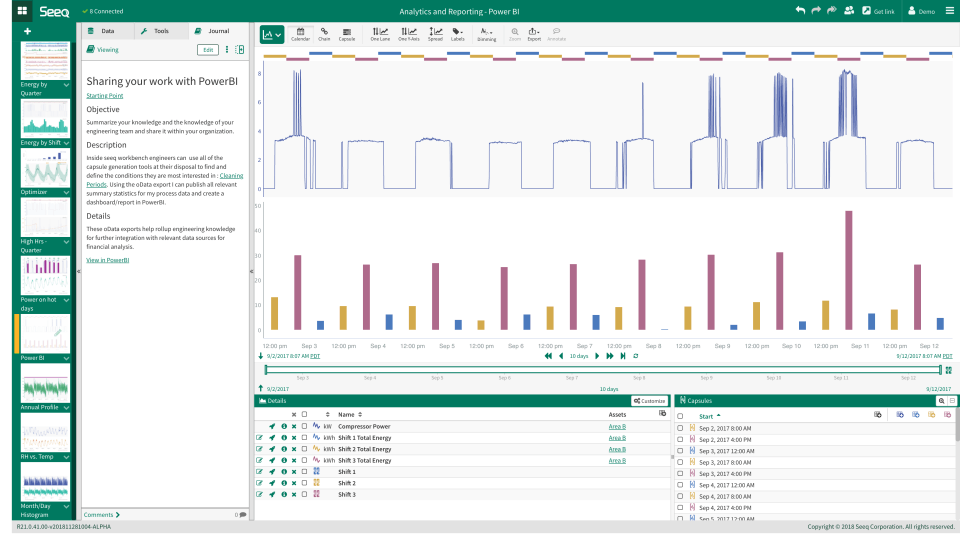Click the investigate range left handle
The image size is (960, 547).
pos(266,369)
